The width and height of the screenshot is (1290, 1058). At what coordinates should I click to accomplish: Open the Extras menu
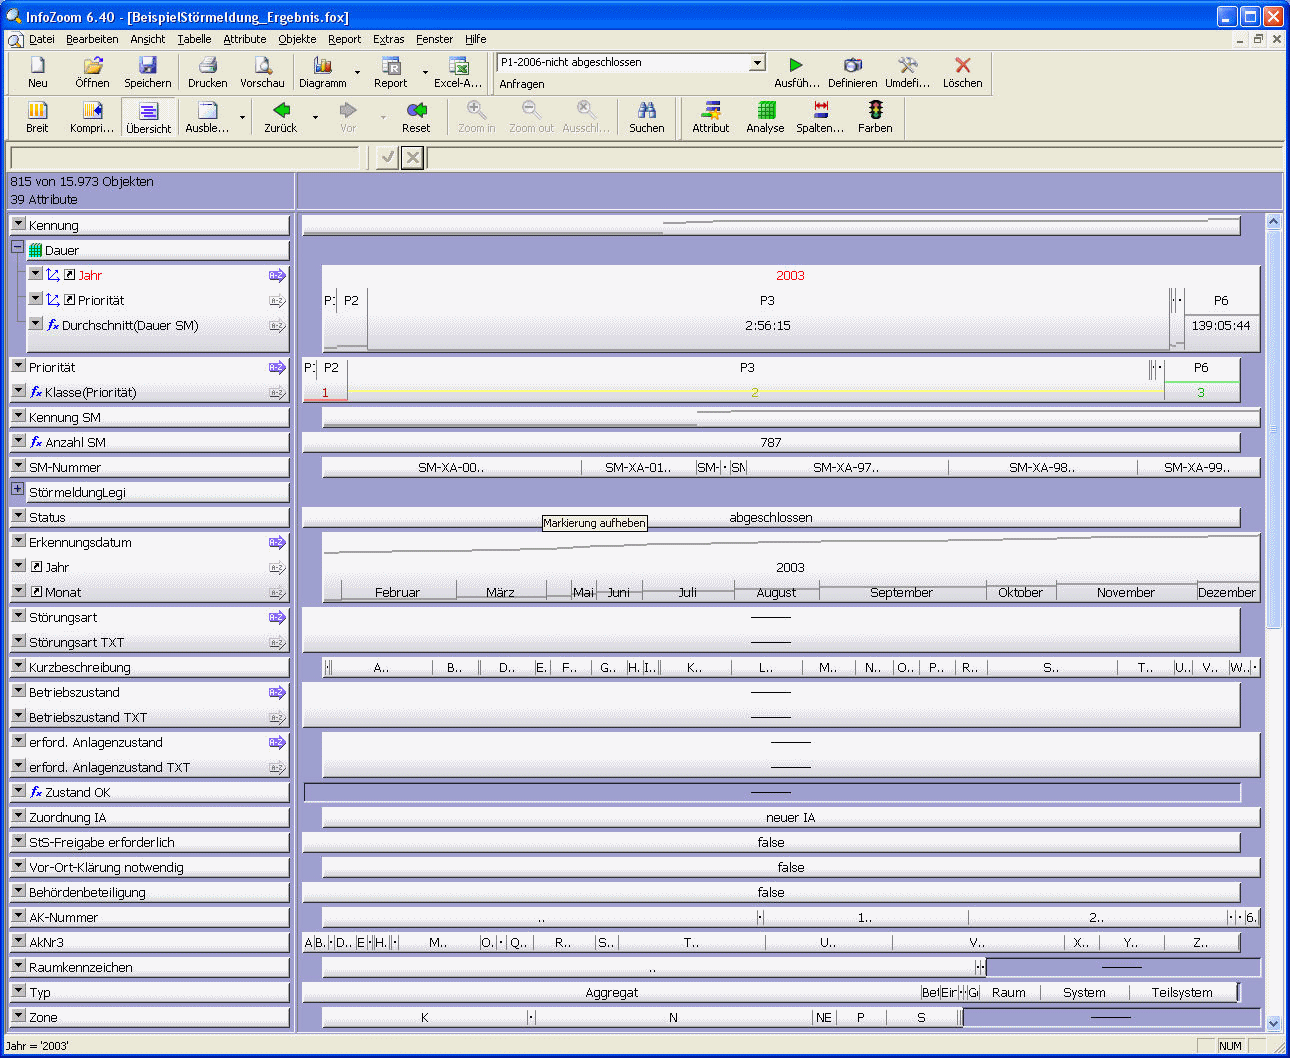coord(388,39)
